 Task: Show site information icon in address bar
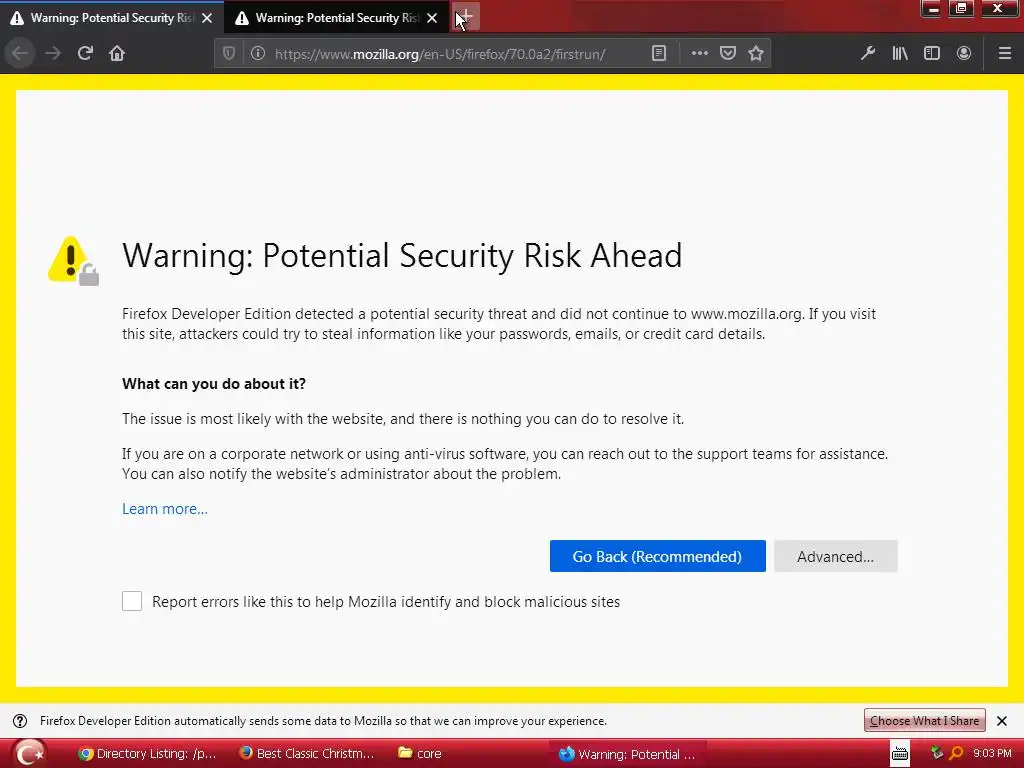tap(258, 53)
